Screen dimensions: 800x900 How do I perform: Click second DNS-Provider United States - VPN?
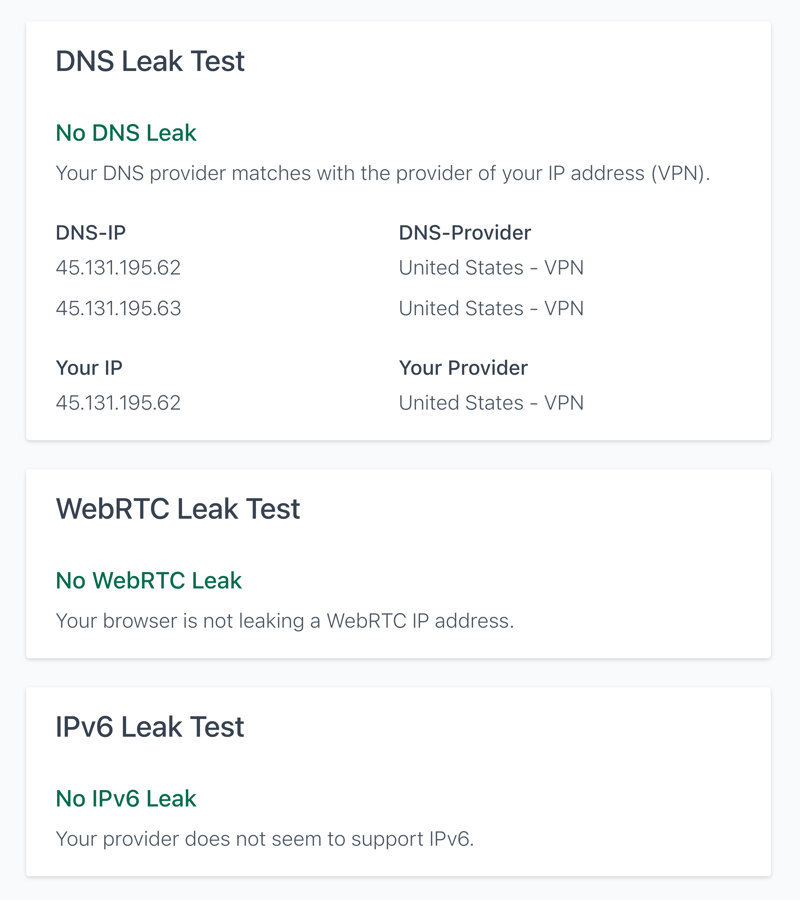pyautogui.click(x=491, y=308)
